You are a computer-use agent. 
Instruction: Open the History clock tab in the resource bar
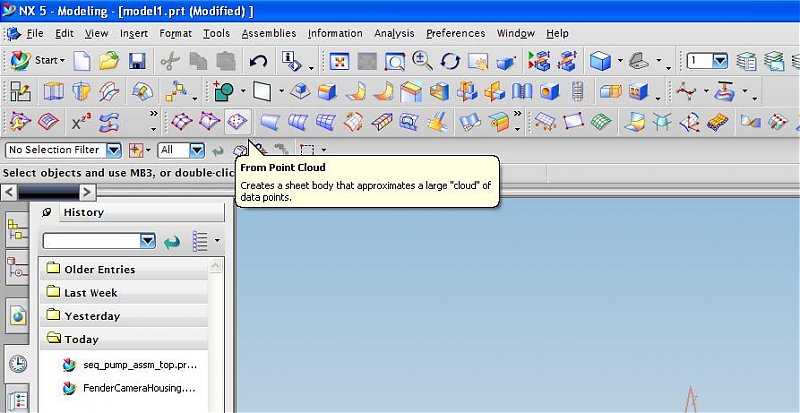pos(18,363)
